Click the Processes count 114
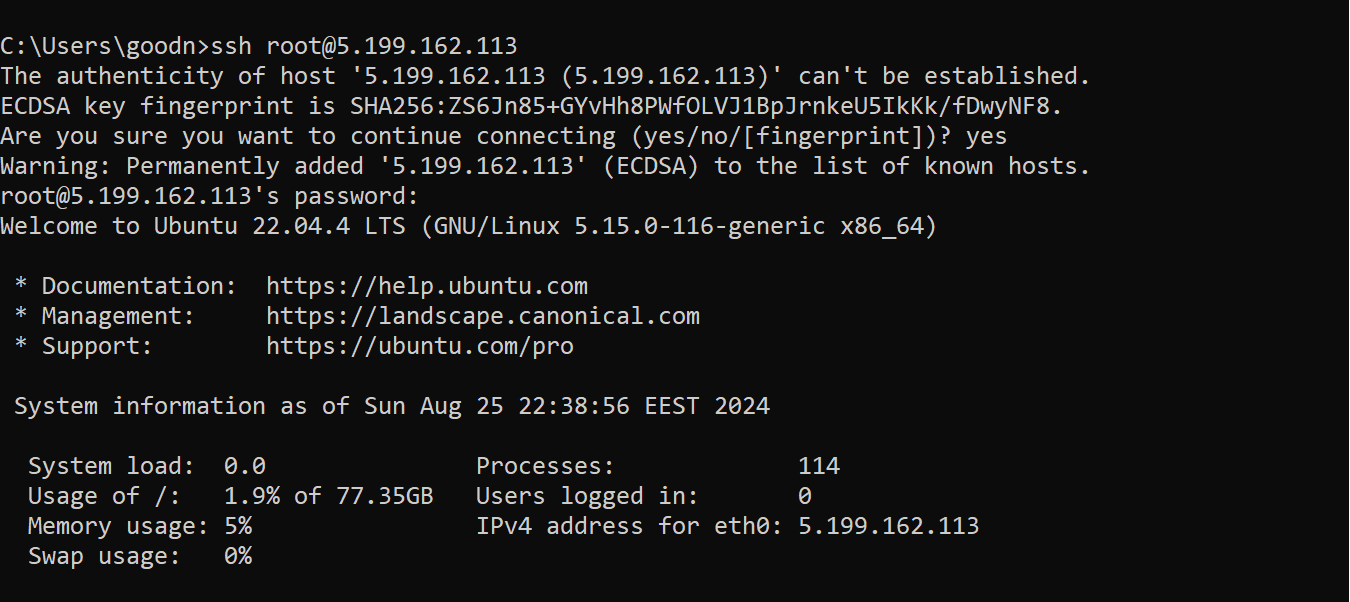The width and height of the screenshot is (1350, 602). tap(818, 466)
